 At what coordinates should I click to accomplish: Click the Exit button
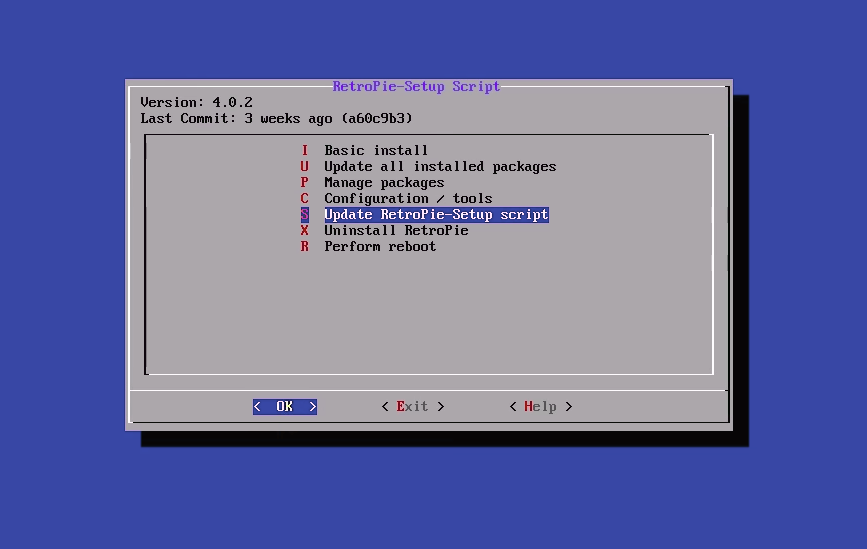(412, 407)
